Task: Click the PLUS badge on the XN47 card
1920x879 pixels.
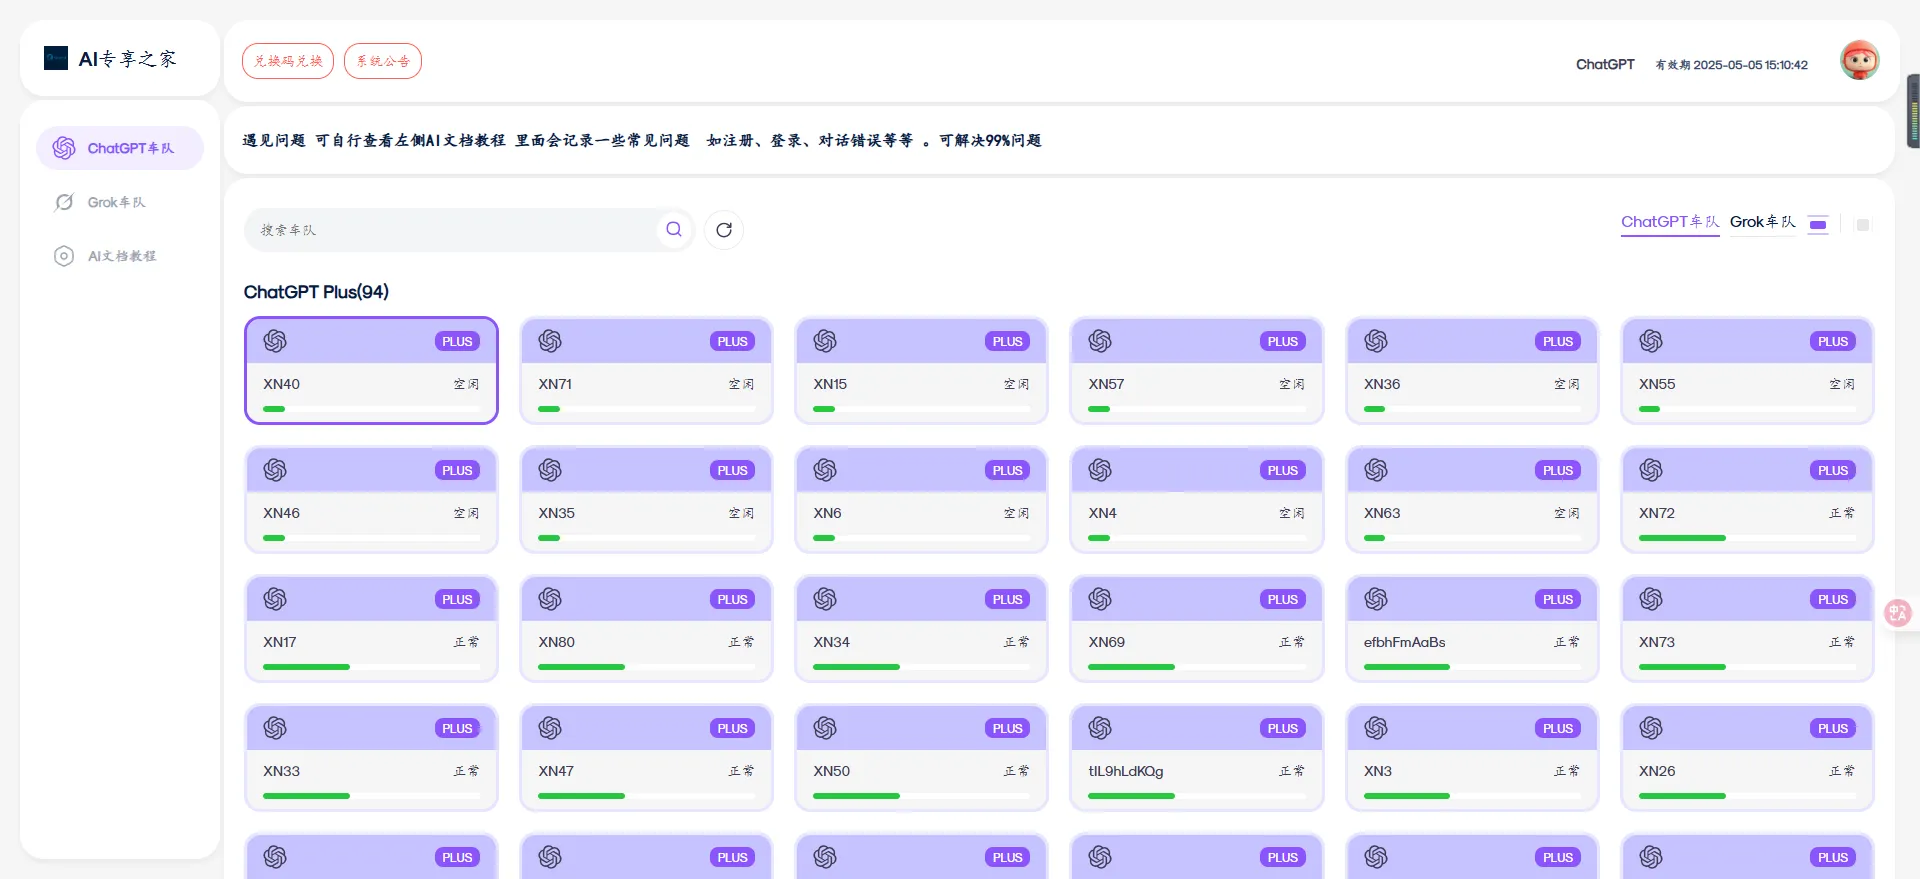Action: tap(732, 728)
